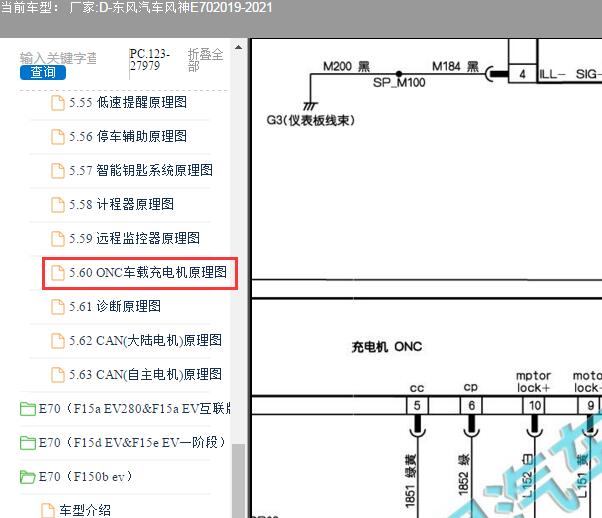This screenshot has height=518, width=602.
Task: Click document icon of 5.56 entry
Action: click(58, 137)
